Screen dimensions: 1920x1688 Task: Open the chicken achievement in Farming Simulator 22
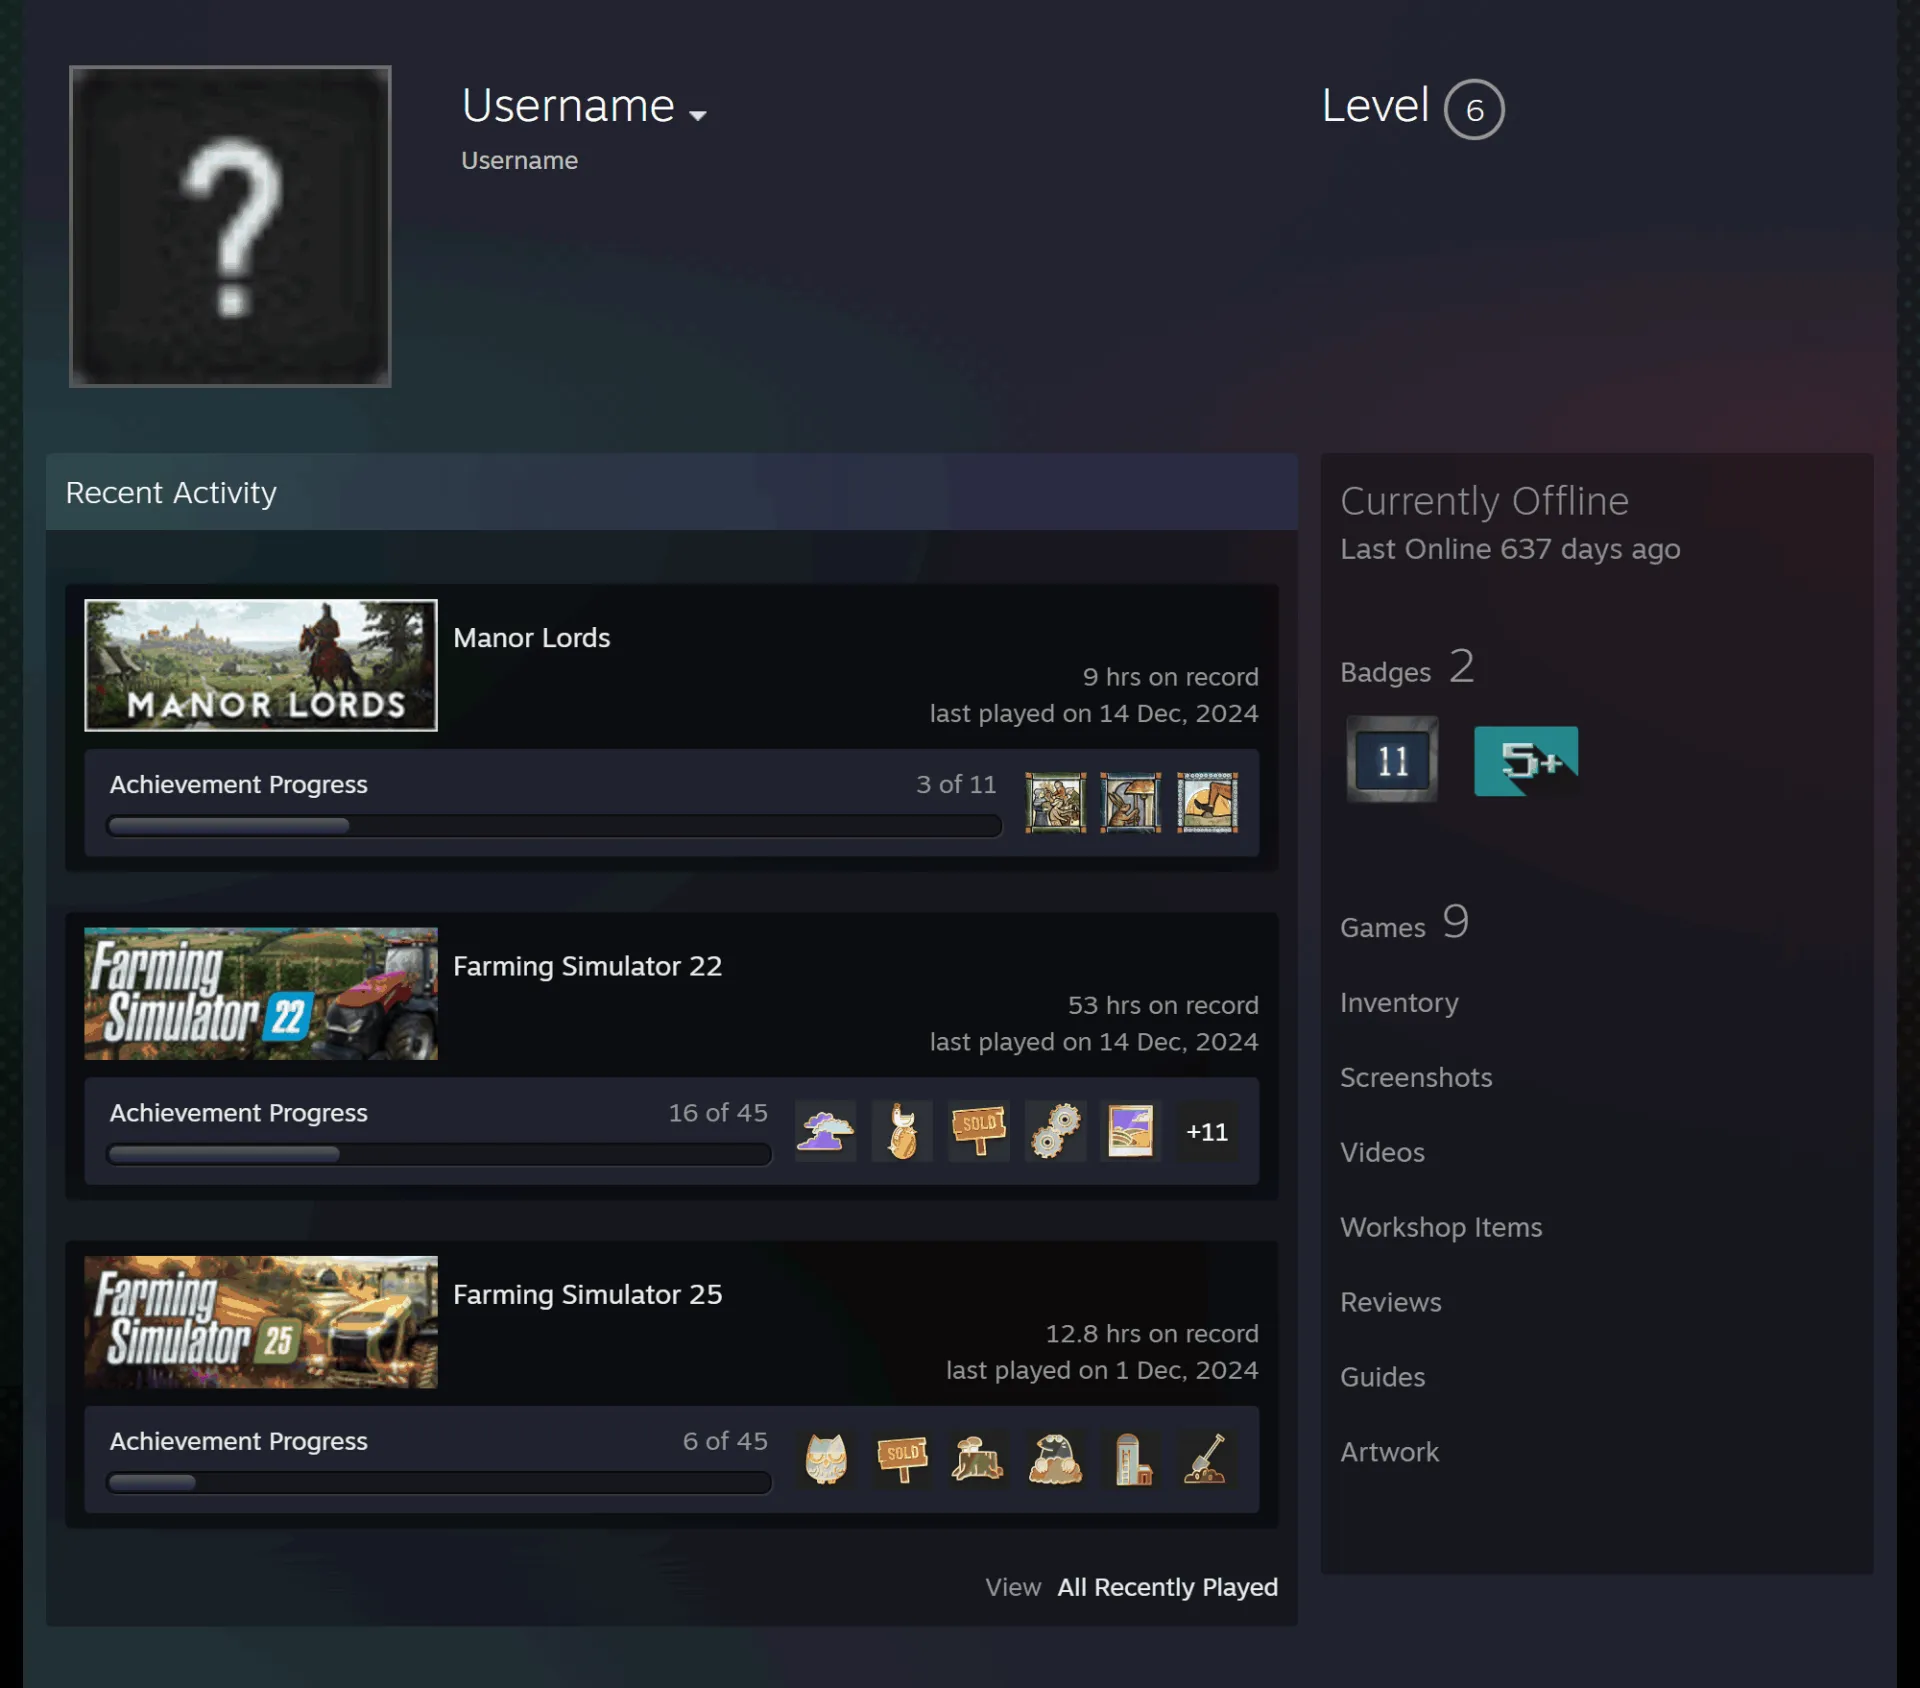pyautogui.click(x=902, y=1131)
